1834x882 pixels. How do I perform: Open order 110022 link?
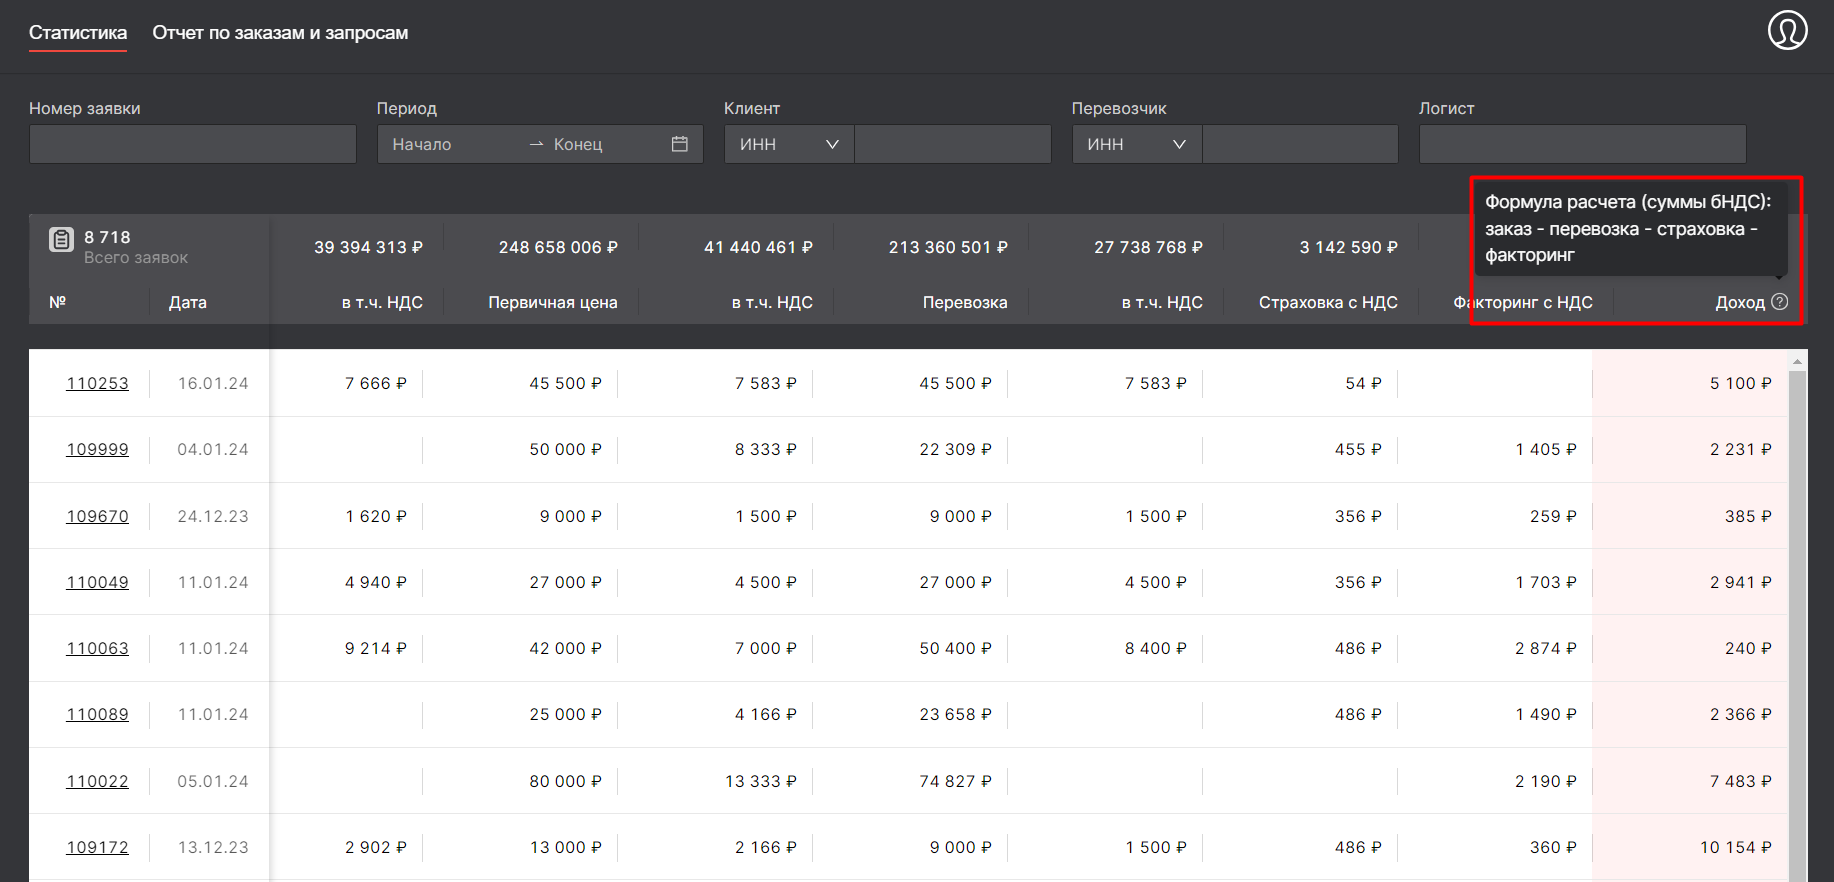point(97,781)
